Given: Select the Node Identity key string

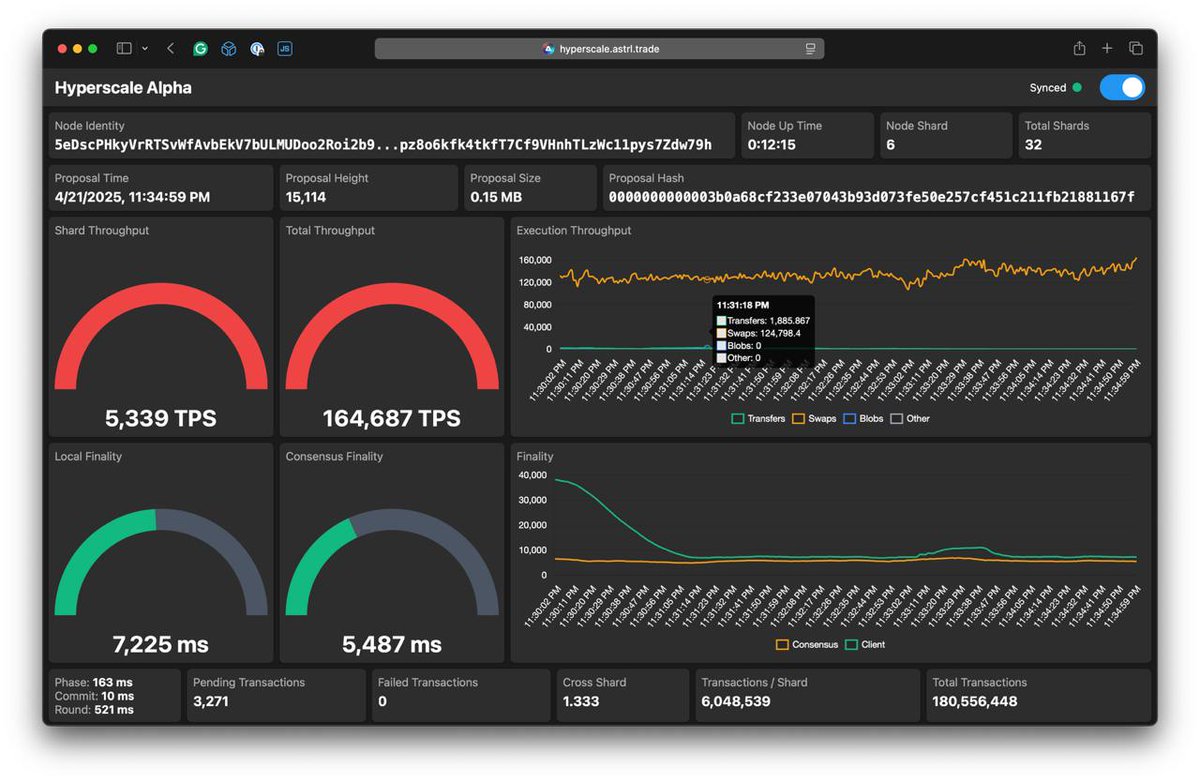Looking at the screenshot, I should coord(383,145).
